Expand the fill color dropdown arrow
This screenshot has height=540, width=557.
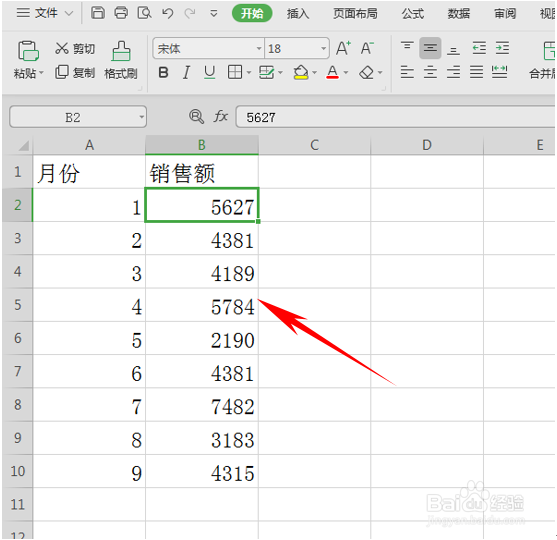click(x=314, y=73)
